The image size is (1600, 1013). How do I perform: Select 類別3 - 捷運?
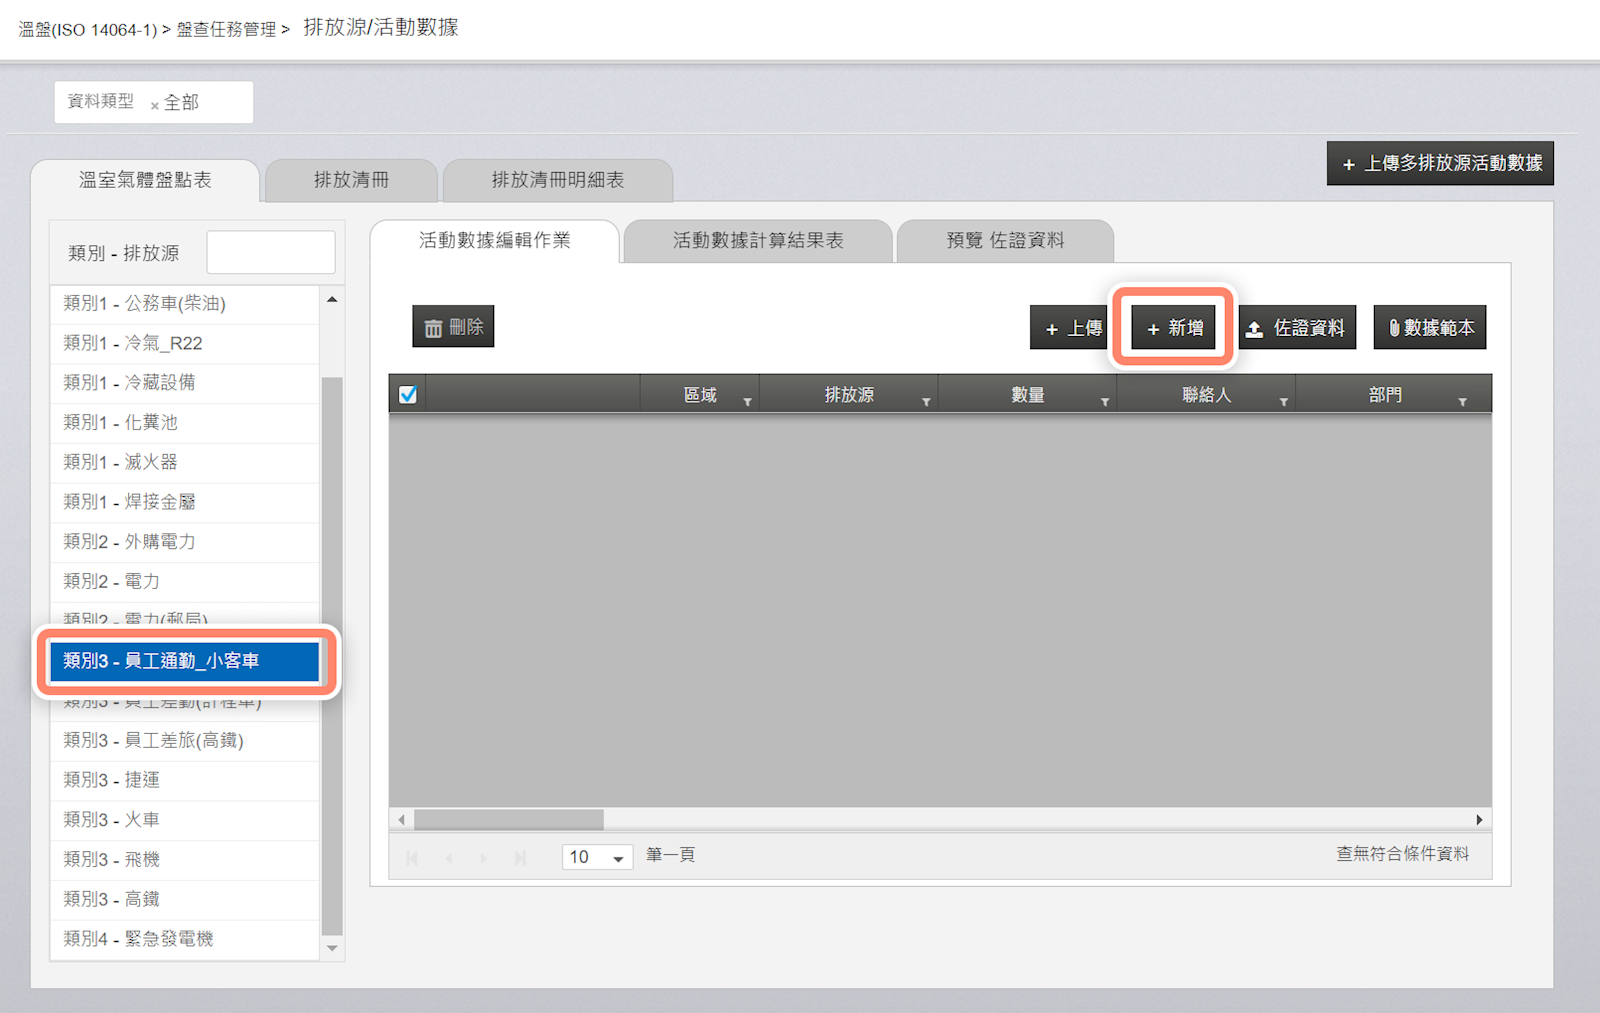pyautogui.click(x=185, y=780)
